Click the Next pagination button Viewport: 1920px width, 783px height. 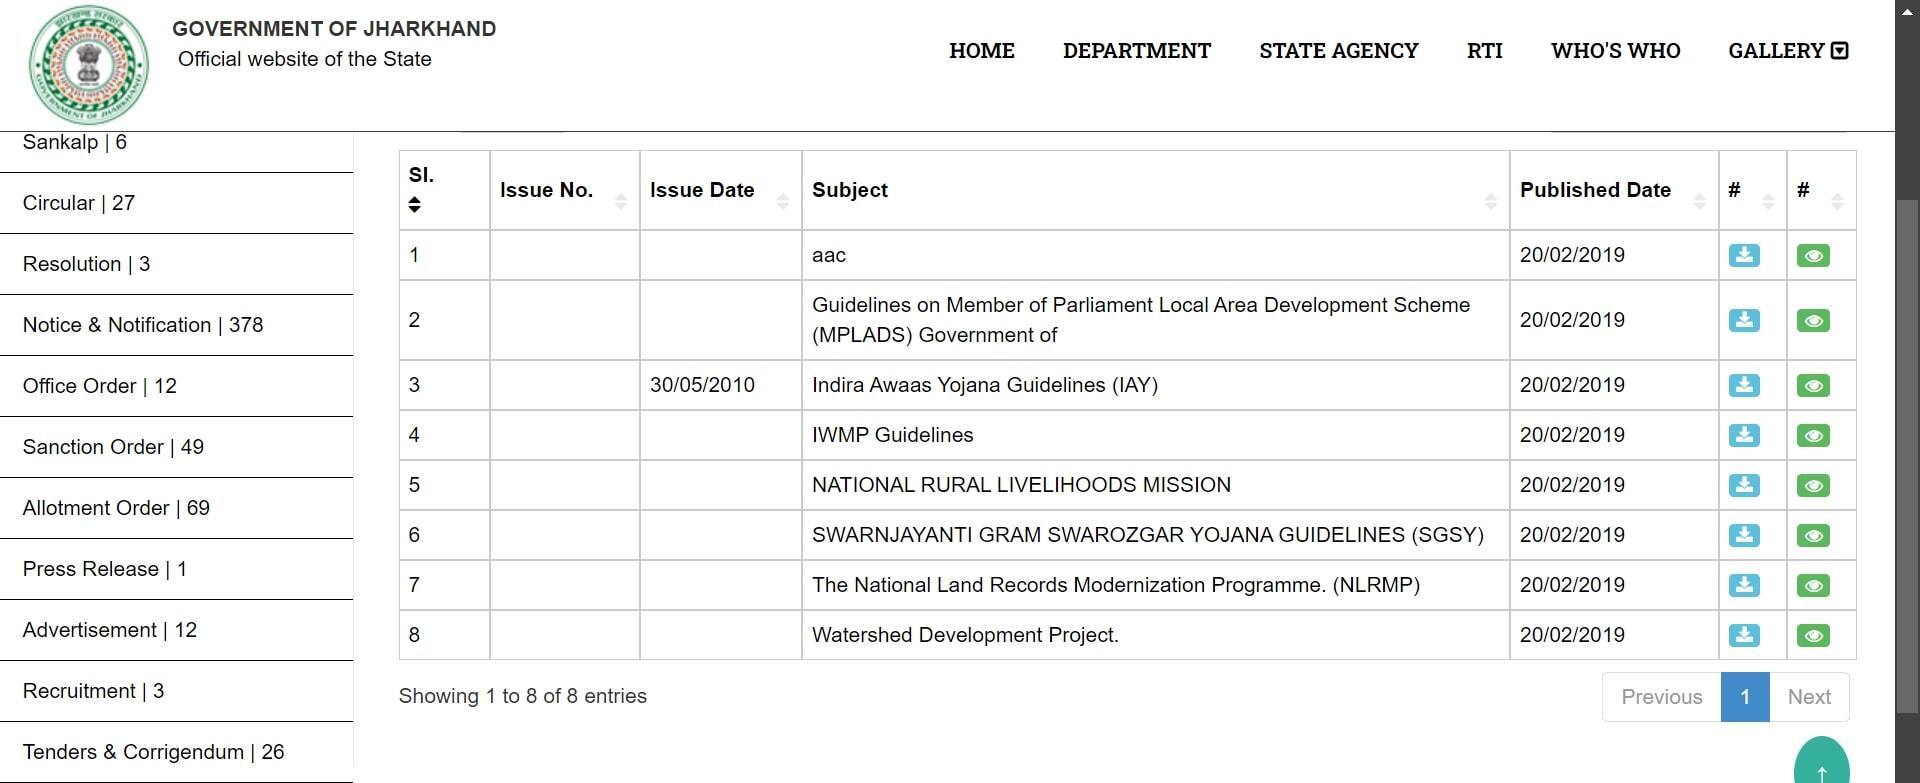[1808, 697]
